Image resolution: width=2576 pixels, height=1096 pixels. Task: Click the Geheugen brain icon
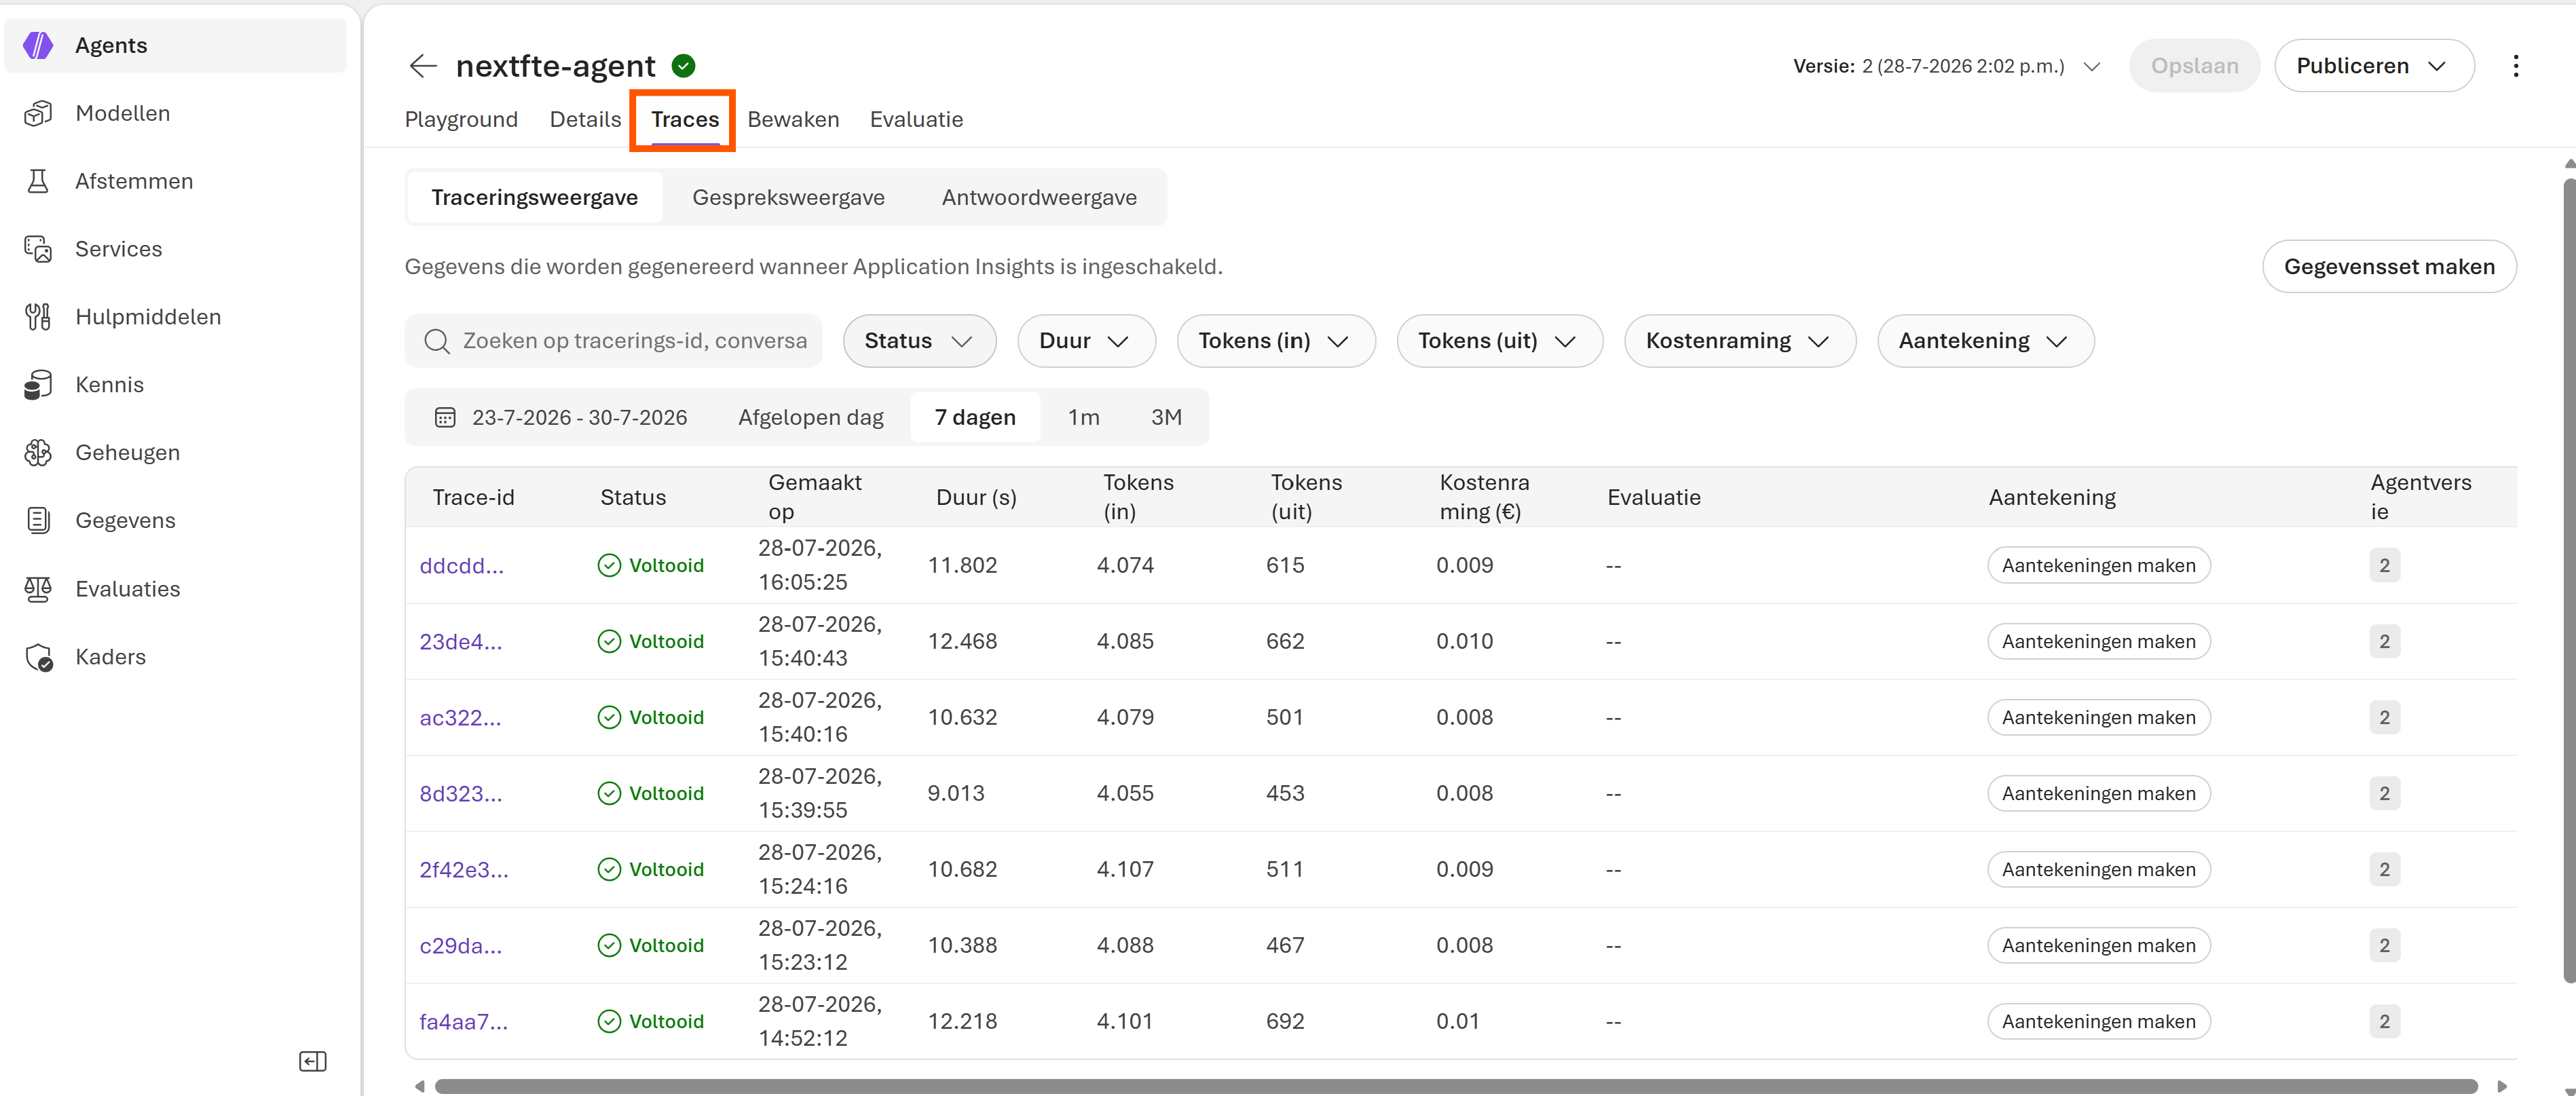pyautogui.click(x=38, y=453)
